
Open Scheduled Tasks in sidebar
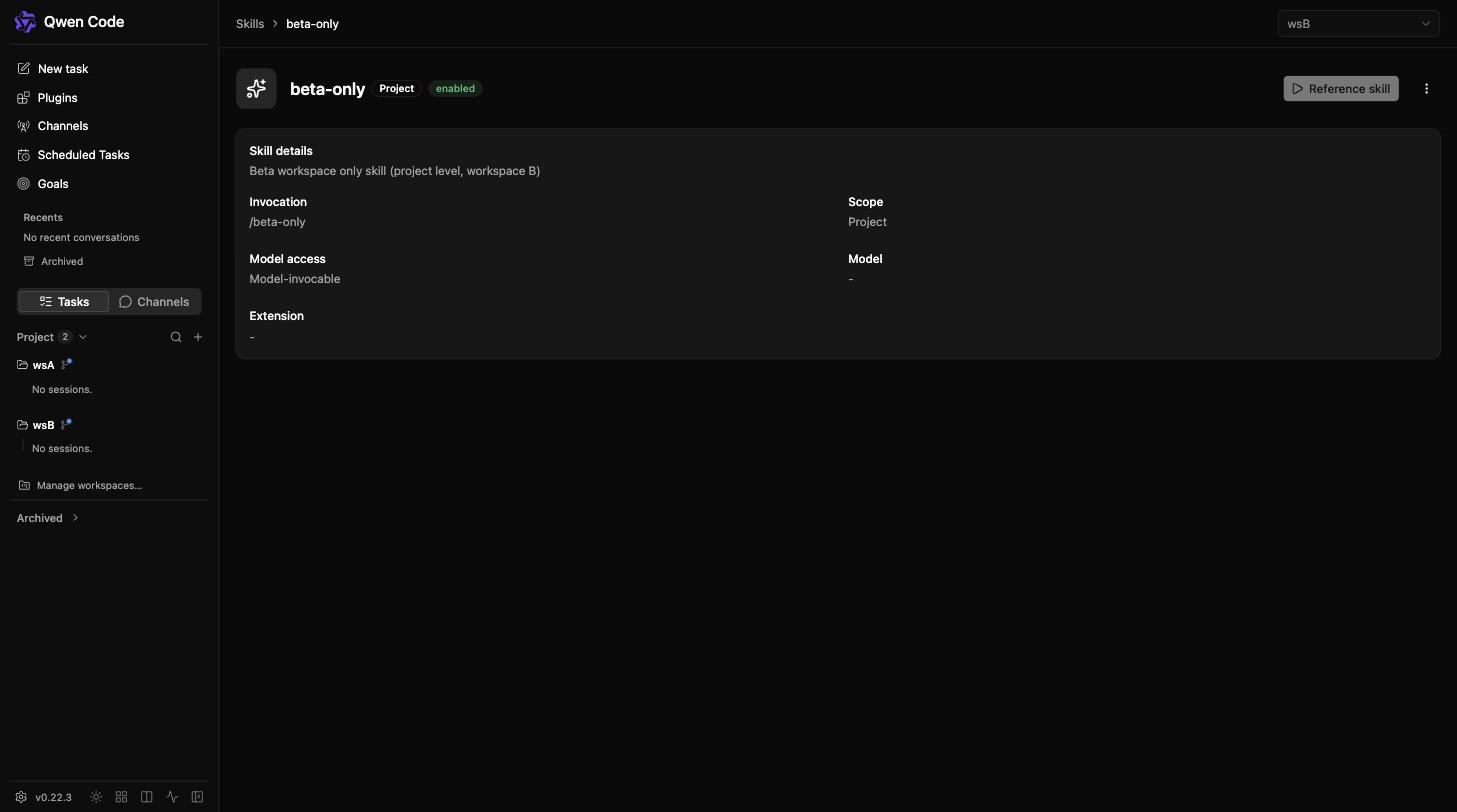83,155
